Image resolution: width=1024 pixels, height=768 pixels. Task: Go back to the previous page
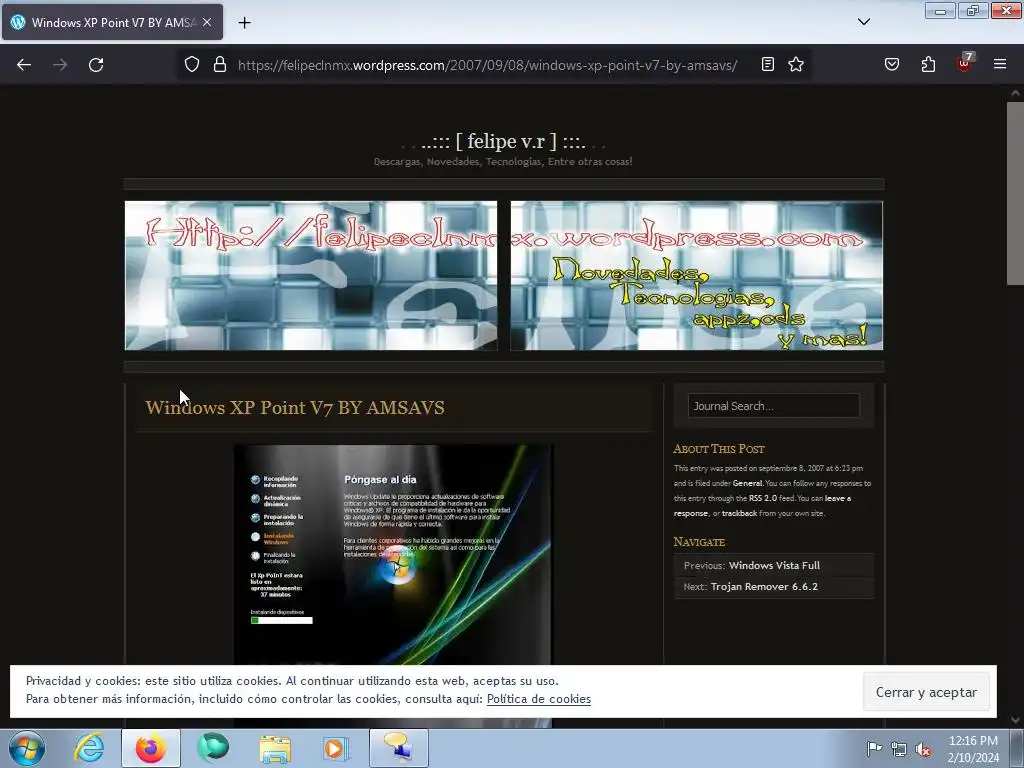[24, 65]
